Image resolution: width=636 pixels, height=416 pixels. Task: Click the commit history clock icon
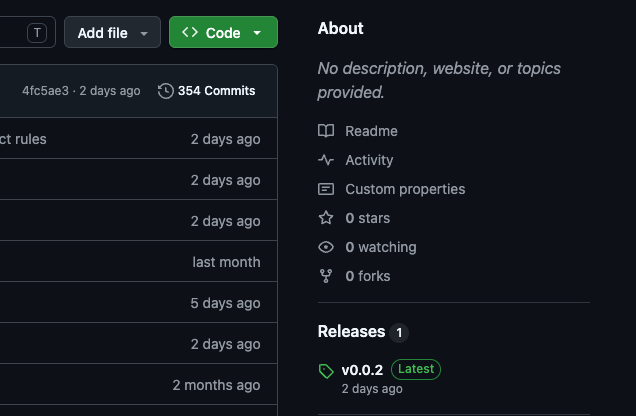tap(165, 91)
